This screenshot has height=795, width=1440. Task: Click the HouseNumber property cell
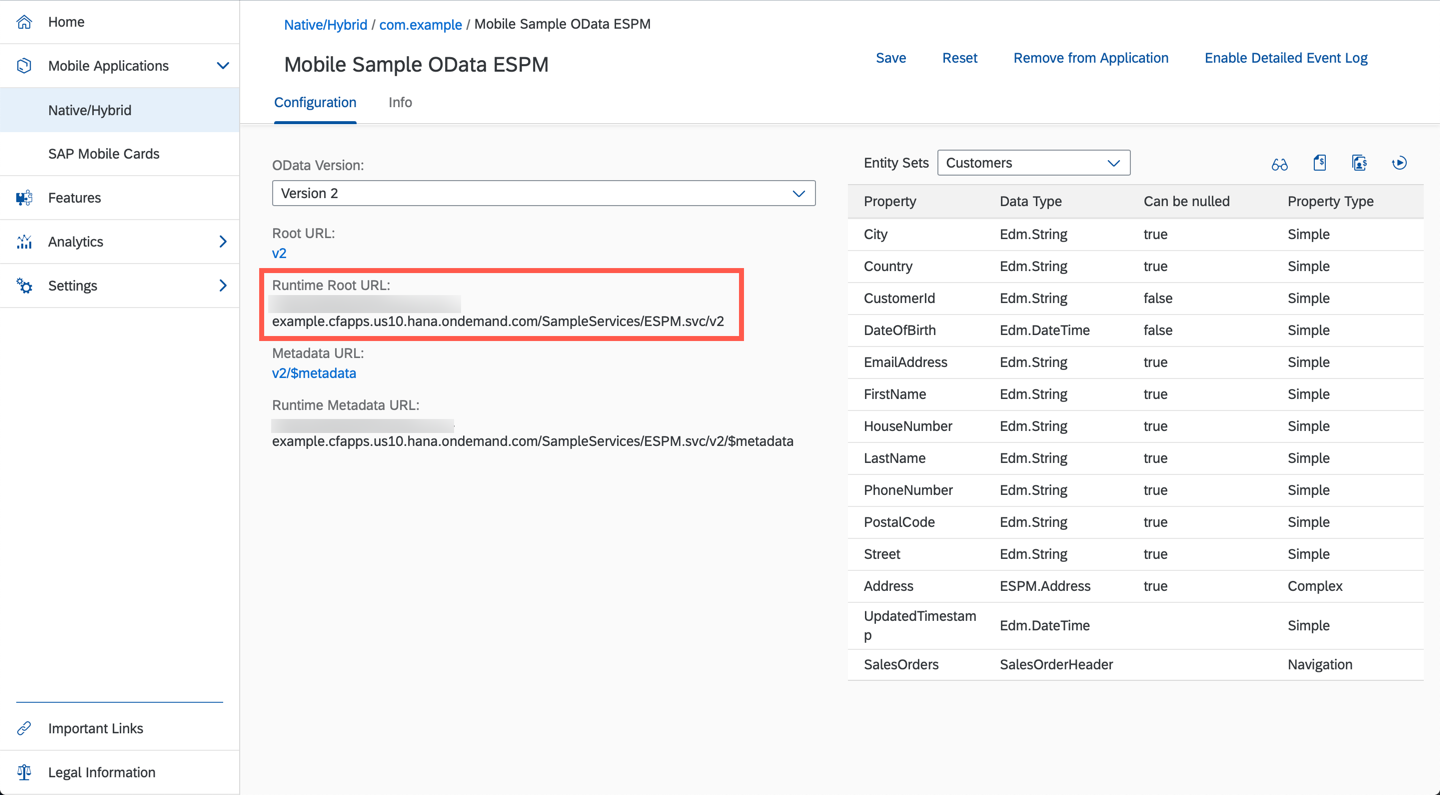[908, 426]
